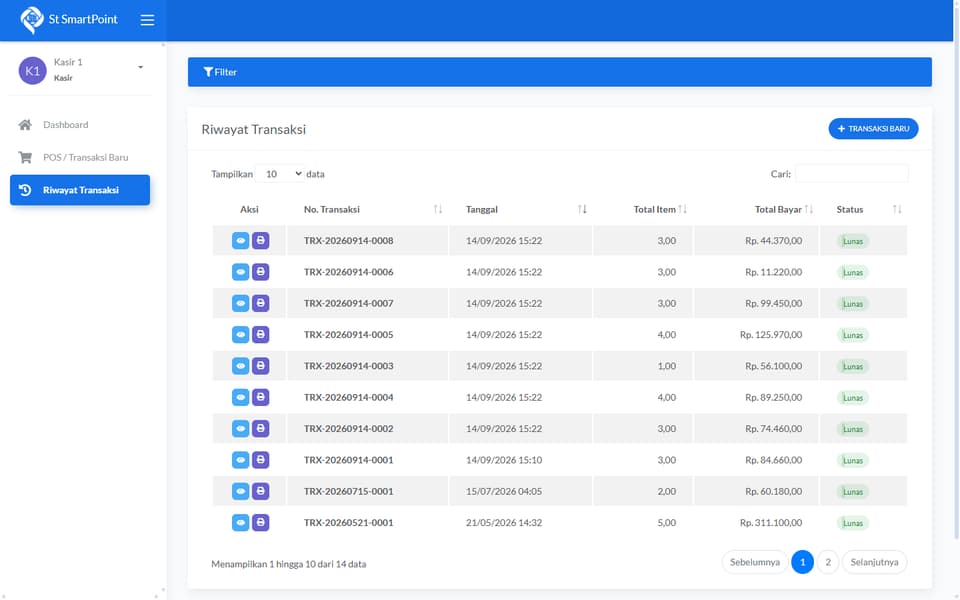
Task: Click the K1 user avatar
Action: click(32, 70)
